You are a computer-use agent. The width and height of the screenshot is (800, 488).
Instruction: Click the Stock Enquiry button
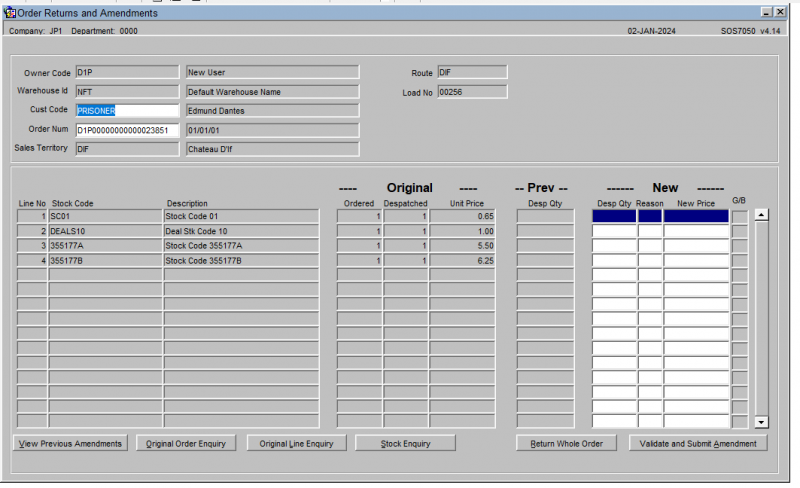tap(405, 444)
